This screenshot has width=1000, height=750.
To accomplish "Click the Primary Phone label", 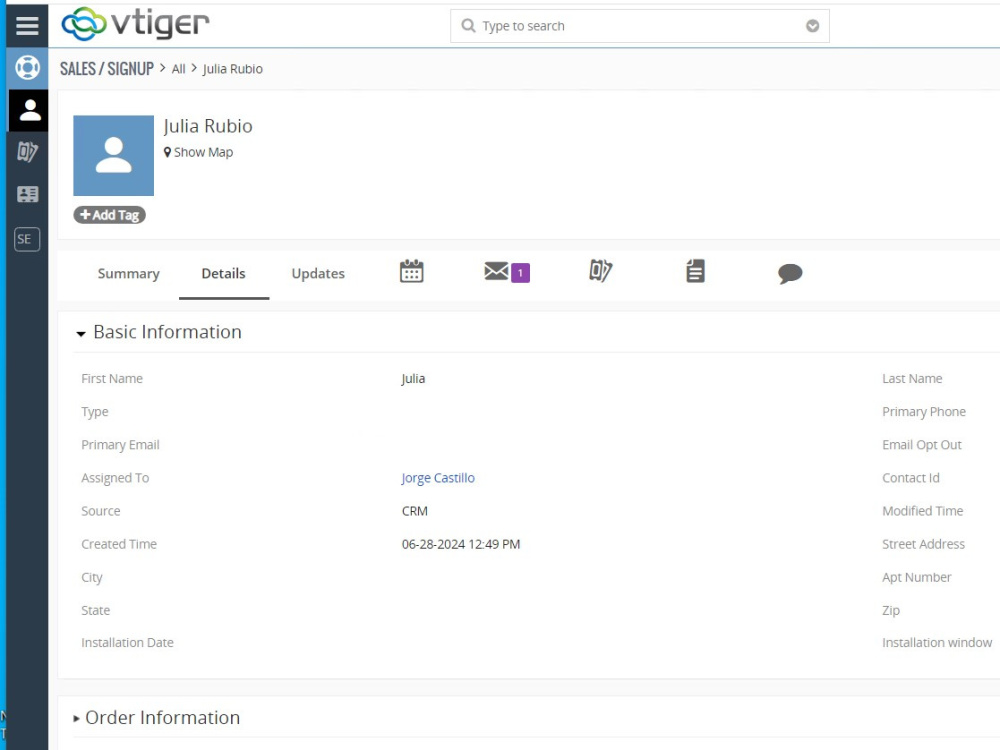I will tap(924, 412).
